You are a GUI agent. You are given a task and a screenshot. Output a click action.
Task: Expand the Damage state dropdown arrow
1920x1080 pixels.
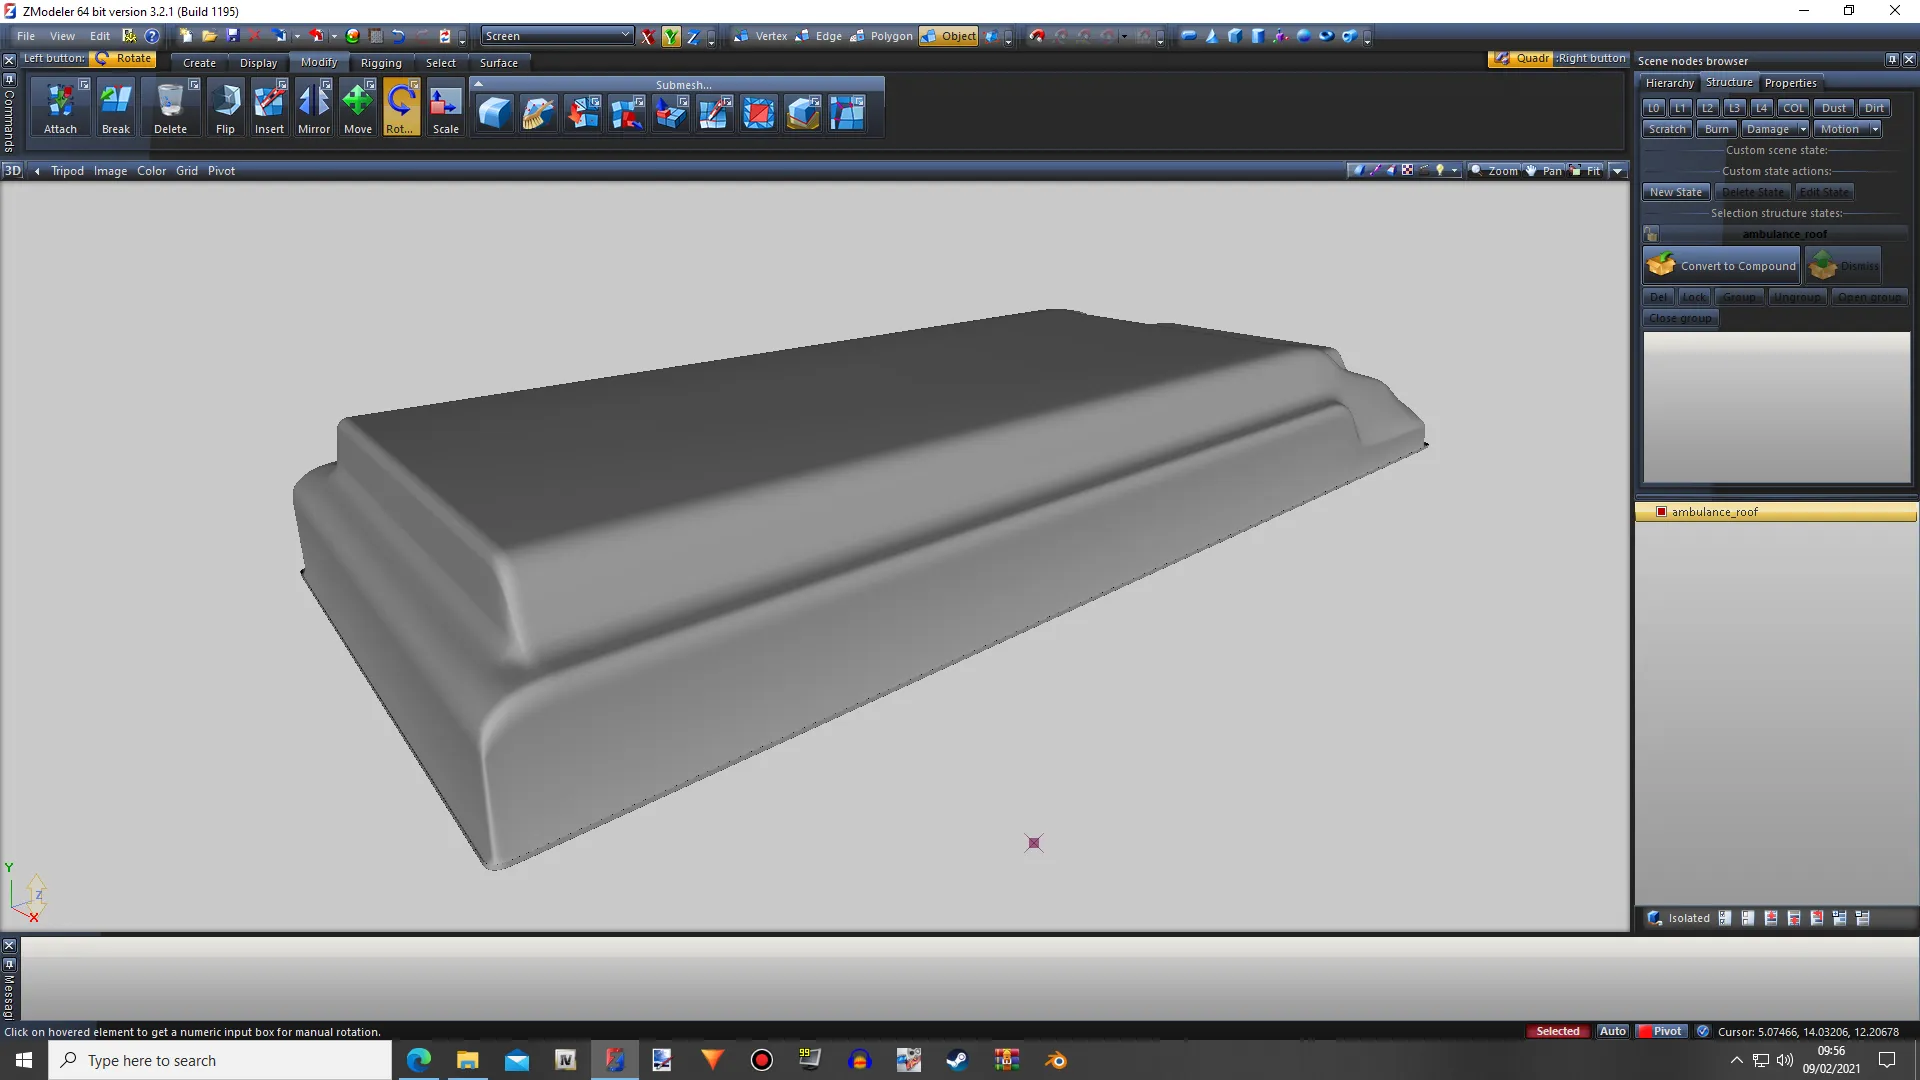1803,129
